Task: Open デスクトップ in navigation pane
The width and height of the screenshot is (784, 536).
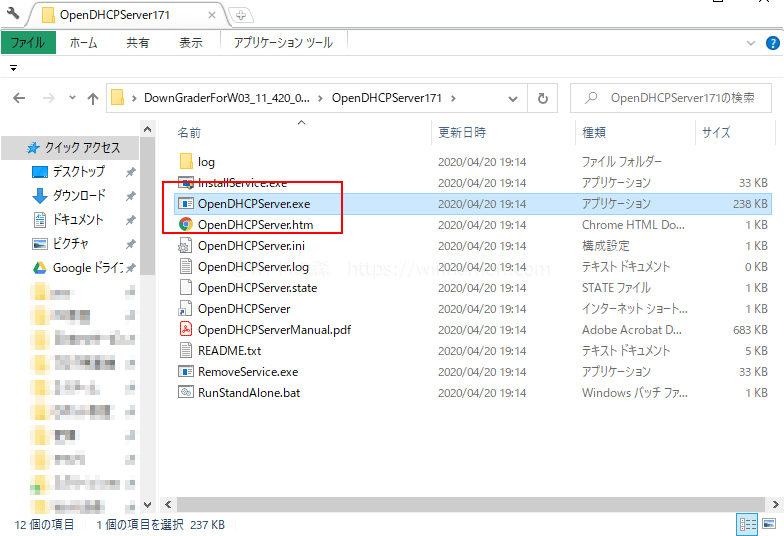Action: (78, 172)
